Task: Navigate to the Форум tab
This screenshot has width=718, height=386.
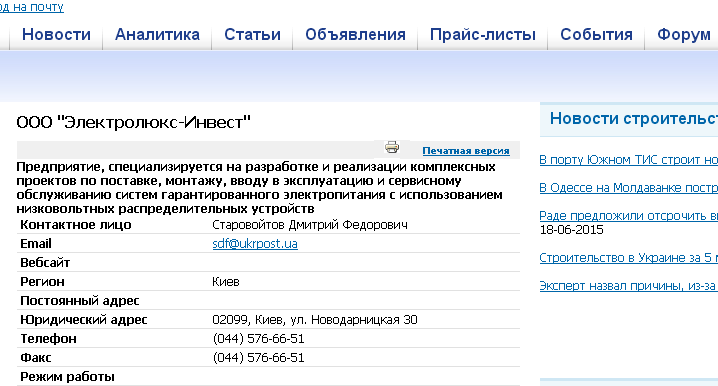Action: pos(684,34)
